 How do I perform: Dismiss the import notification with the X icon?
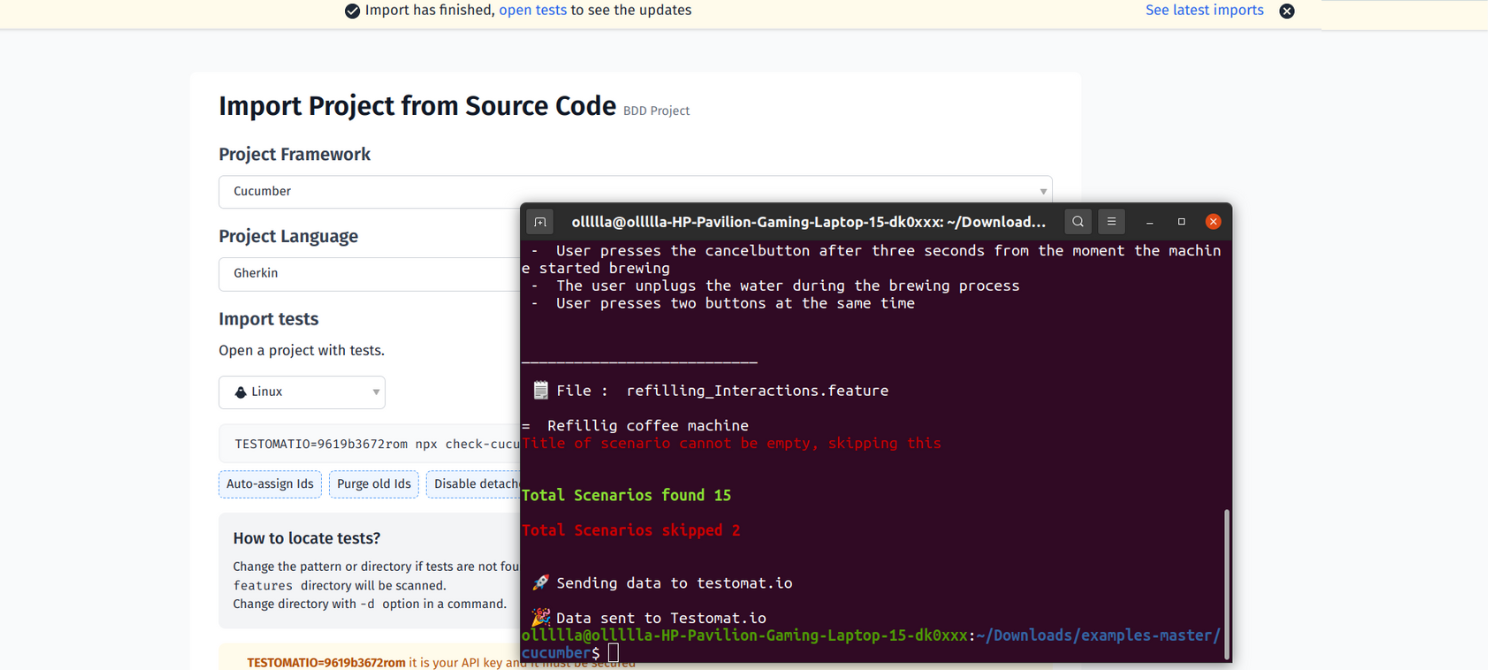pos(1287,10)
